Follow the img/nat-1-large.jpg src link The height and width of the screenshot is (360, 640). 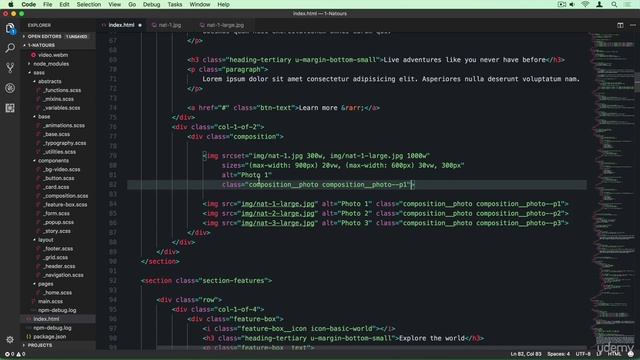(x=278, y=204)
